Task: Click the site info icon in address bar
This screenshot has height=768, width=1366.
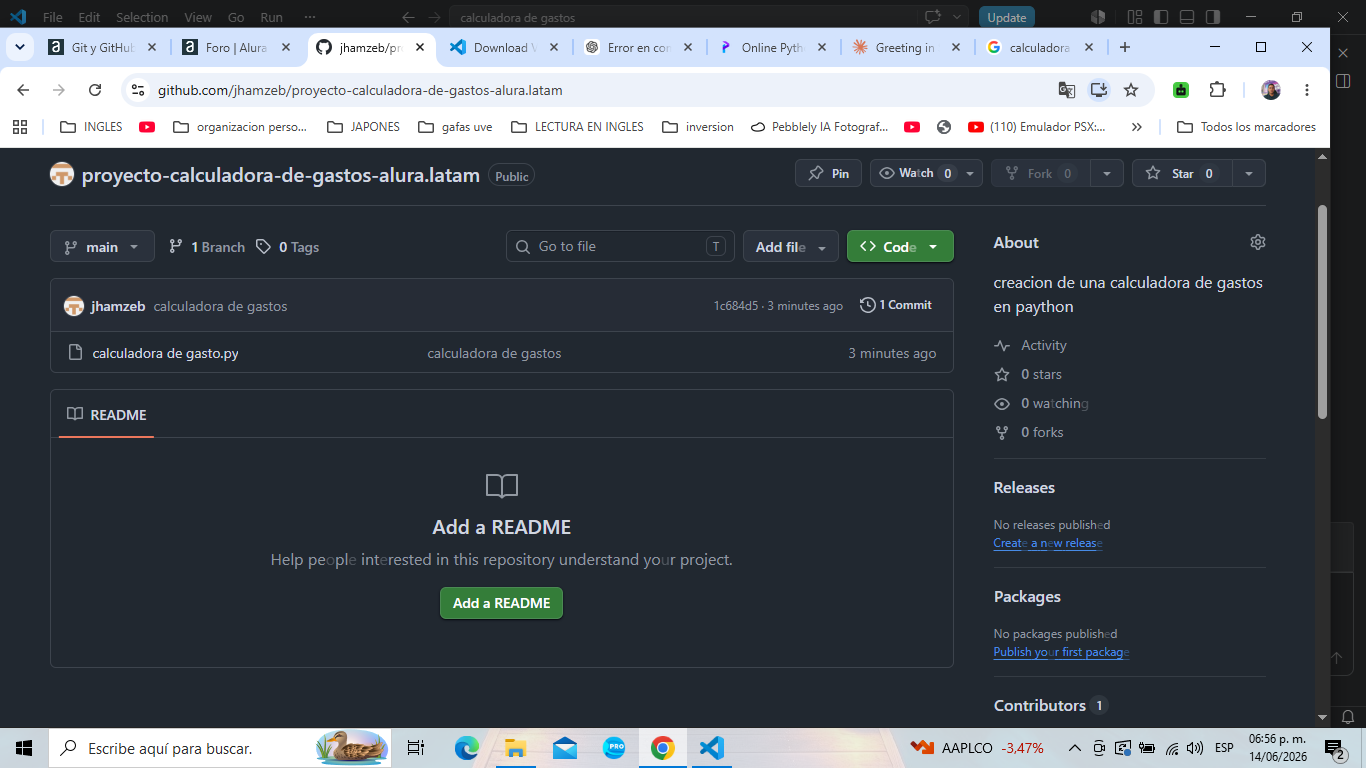Action: pyautogui.click(x=138, y=90)
